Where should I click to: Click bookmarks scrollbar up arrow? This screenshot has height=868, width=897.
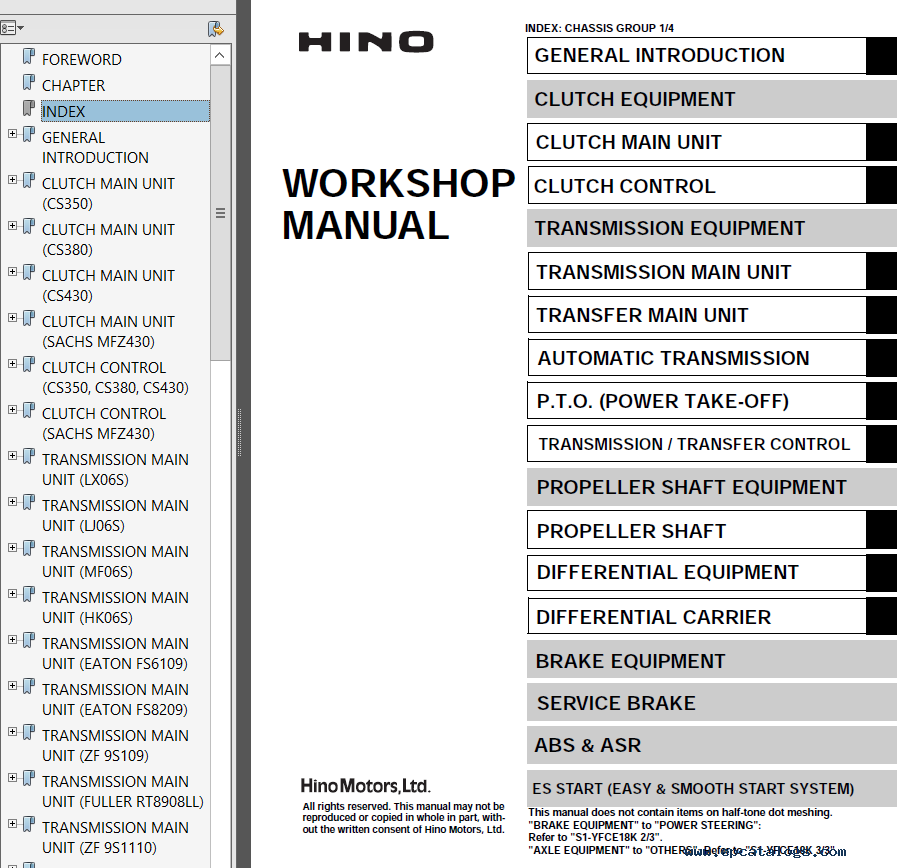tap(220, 56)
